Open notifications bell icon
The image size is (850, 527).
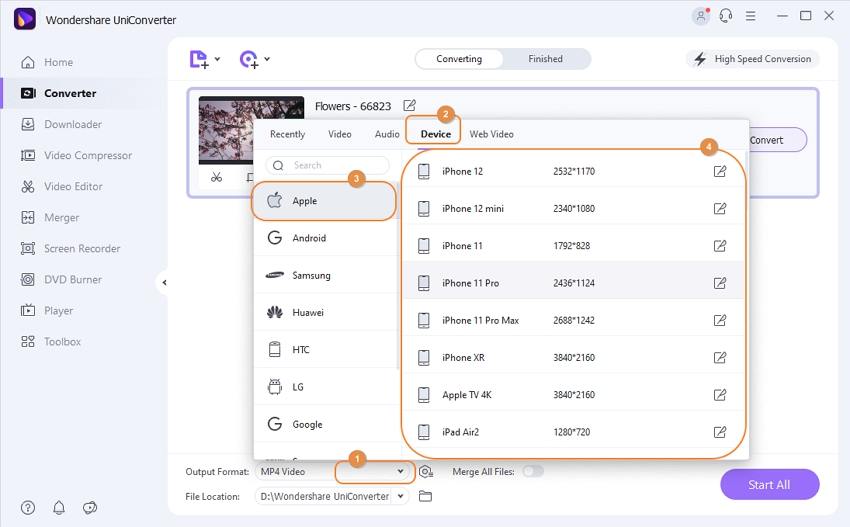pyautogui.click(x=59, y=507)
